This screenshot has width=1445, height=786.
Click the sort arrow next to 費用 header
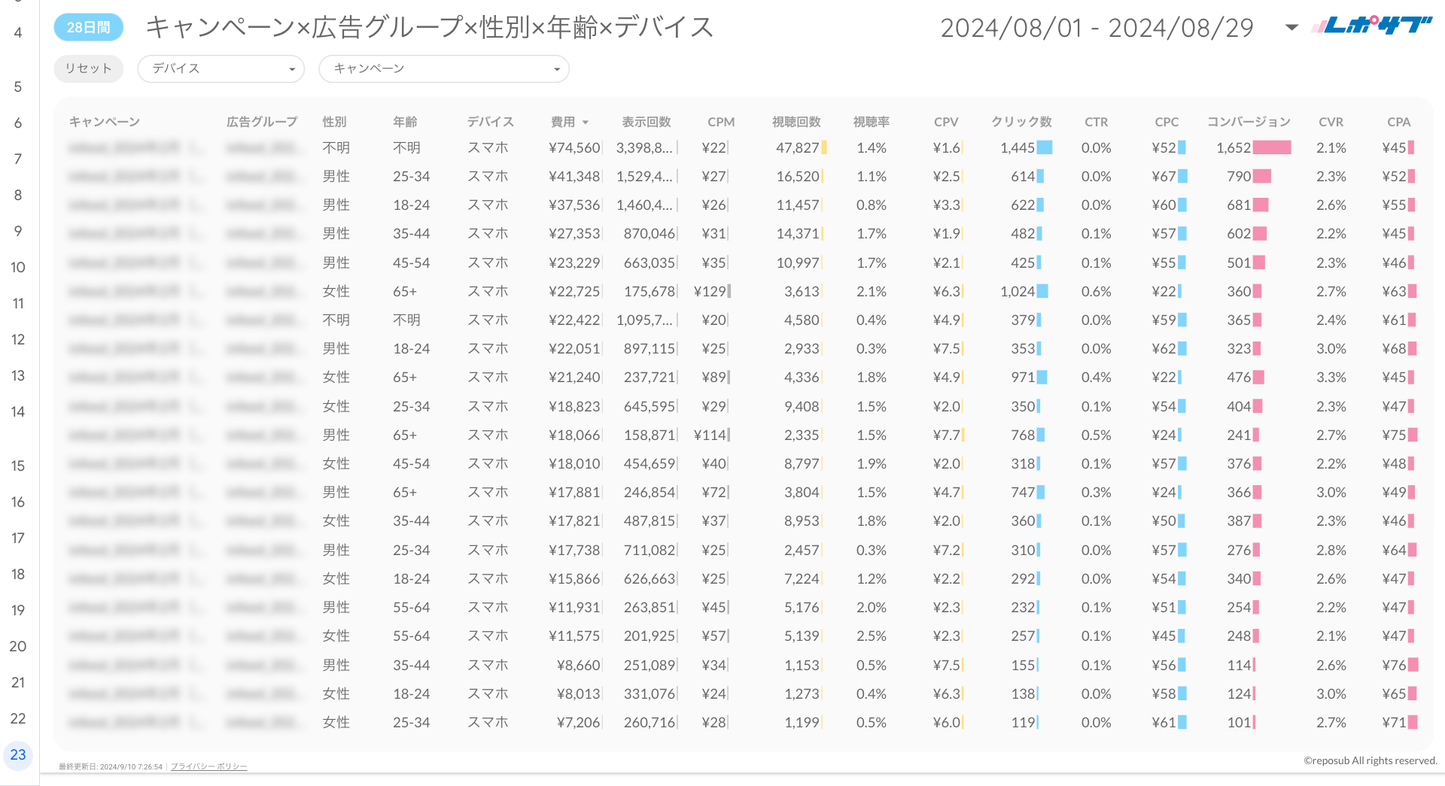click(x=585, y=122)
